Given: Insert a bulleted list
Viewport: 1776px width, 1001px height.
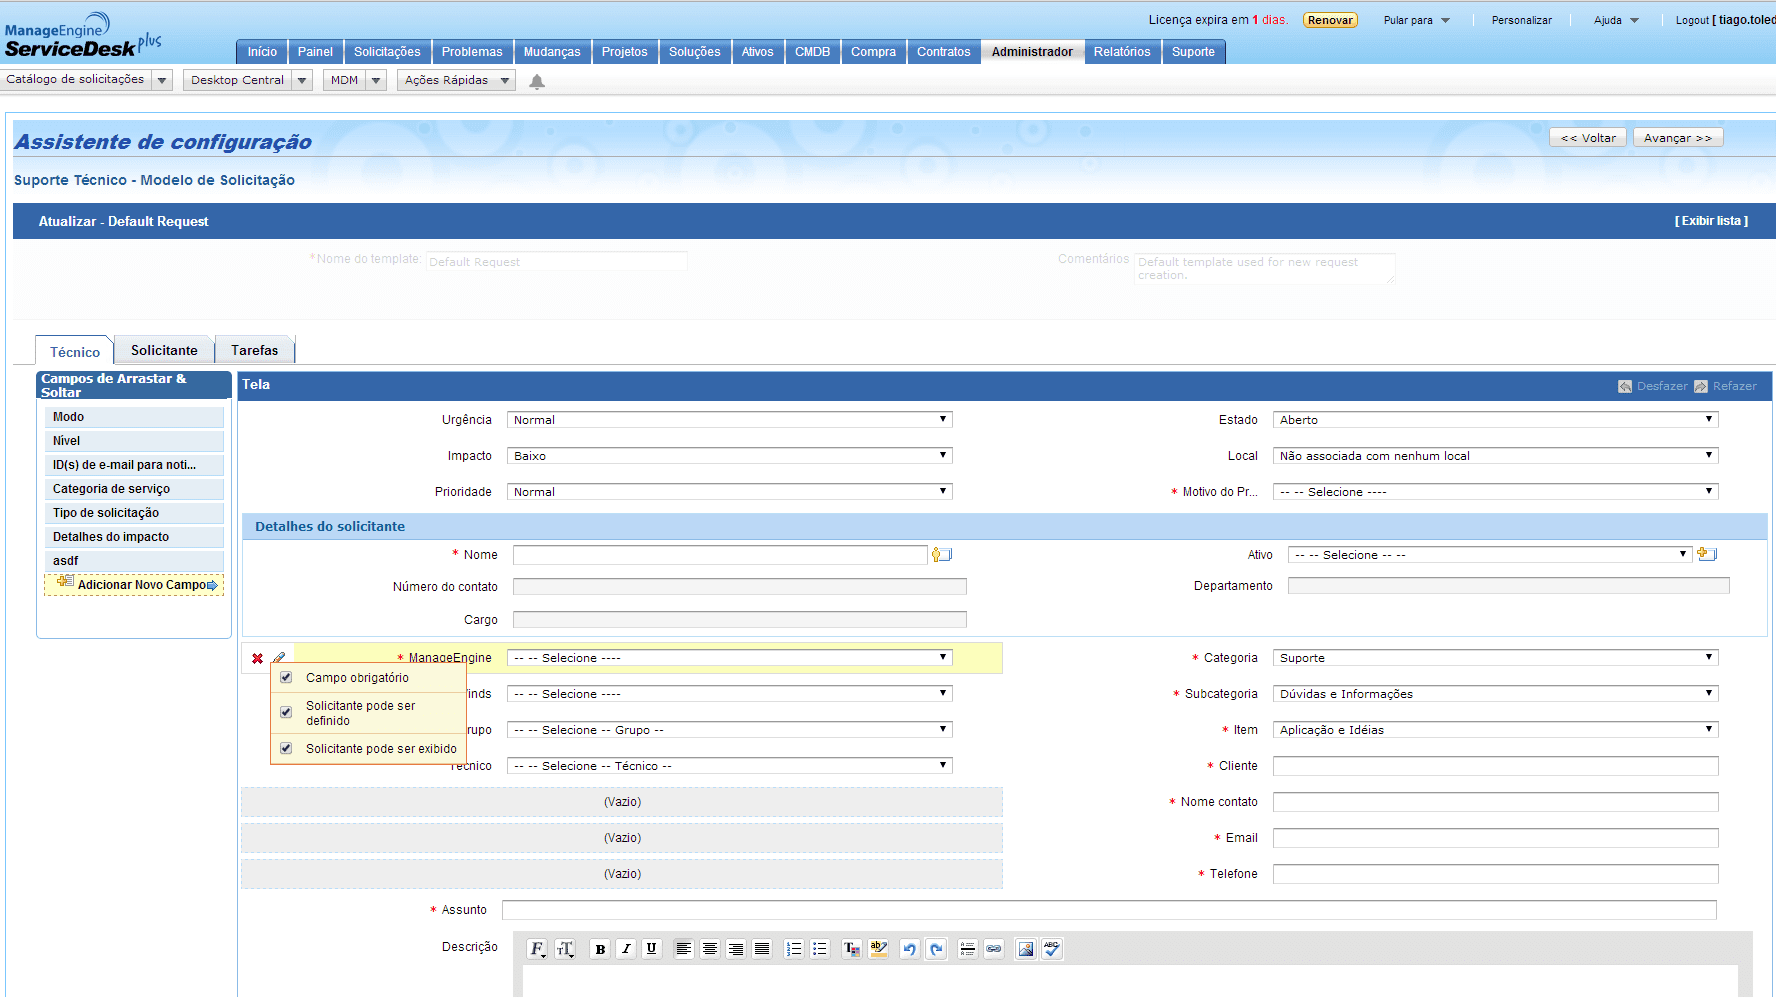Looking at the screenshot, I should click(x=820, y=949).
